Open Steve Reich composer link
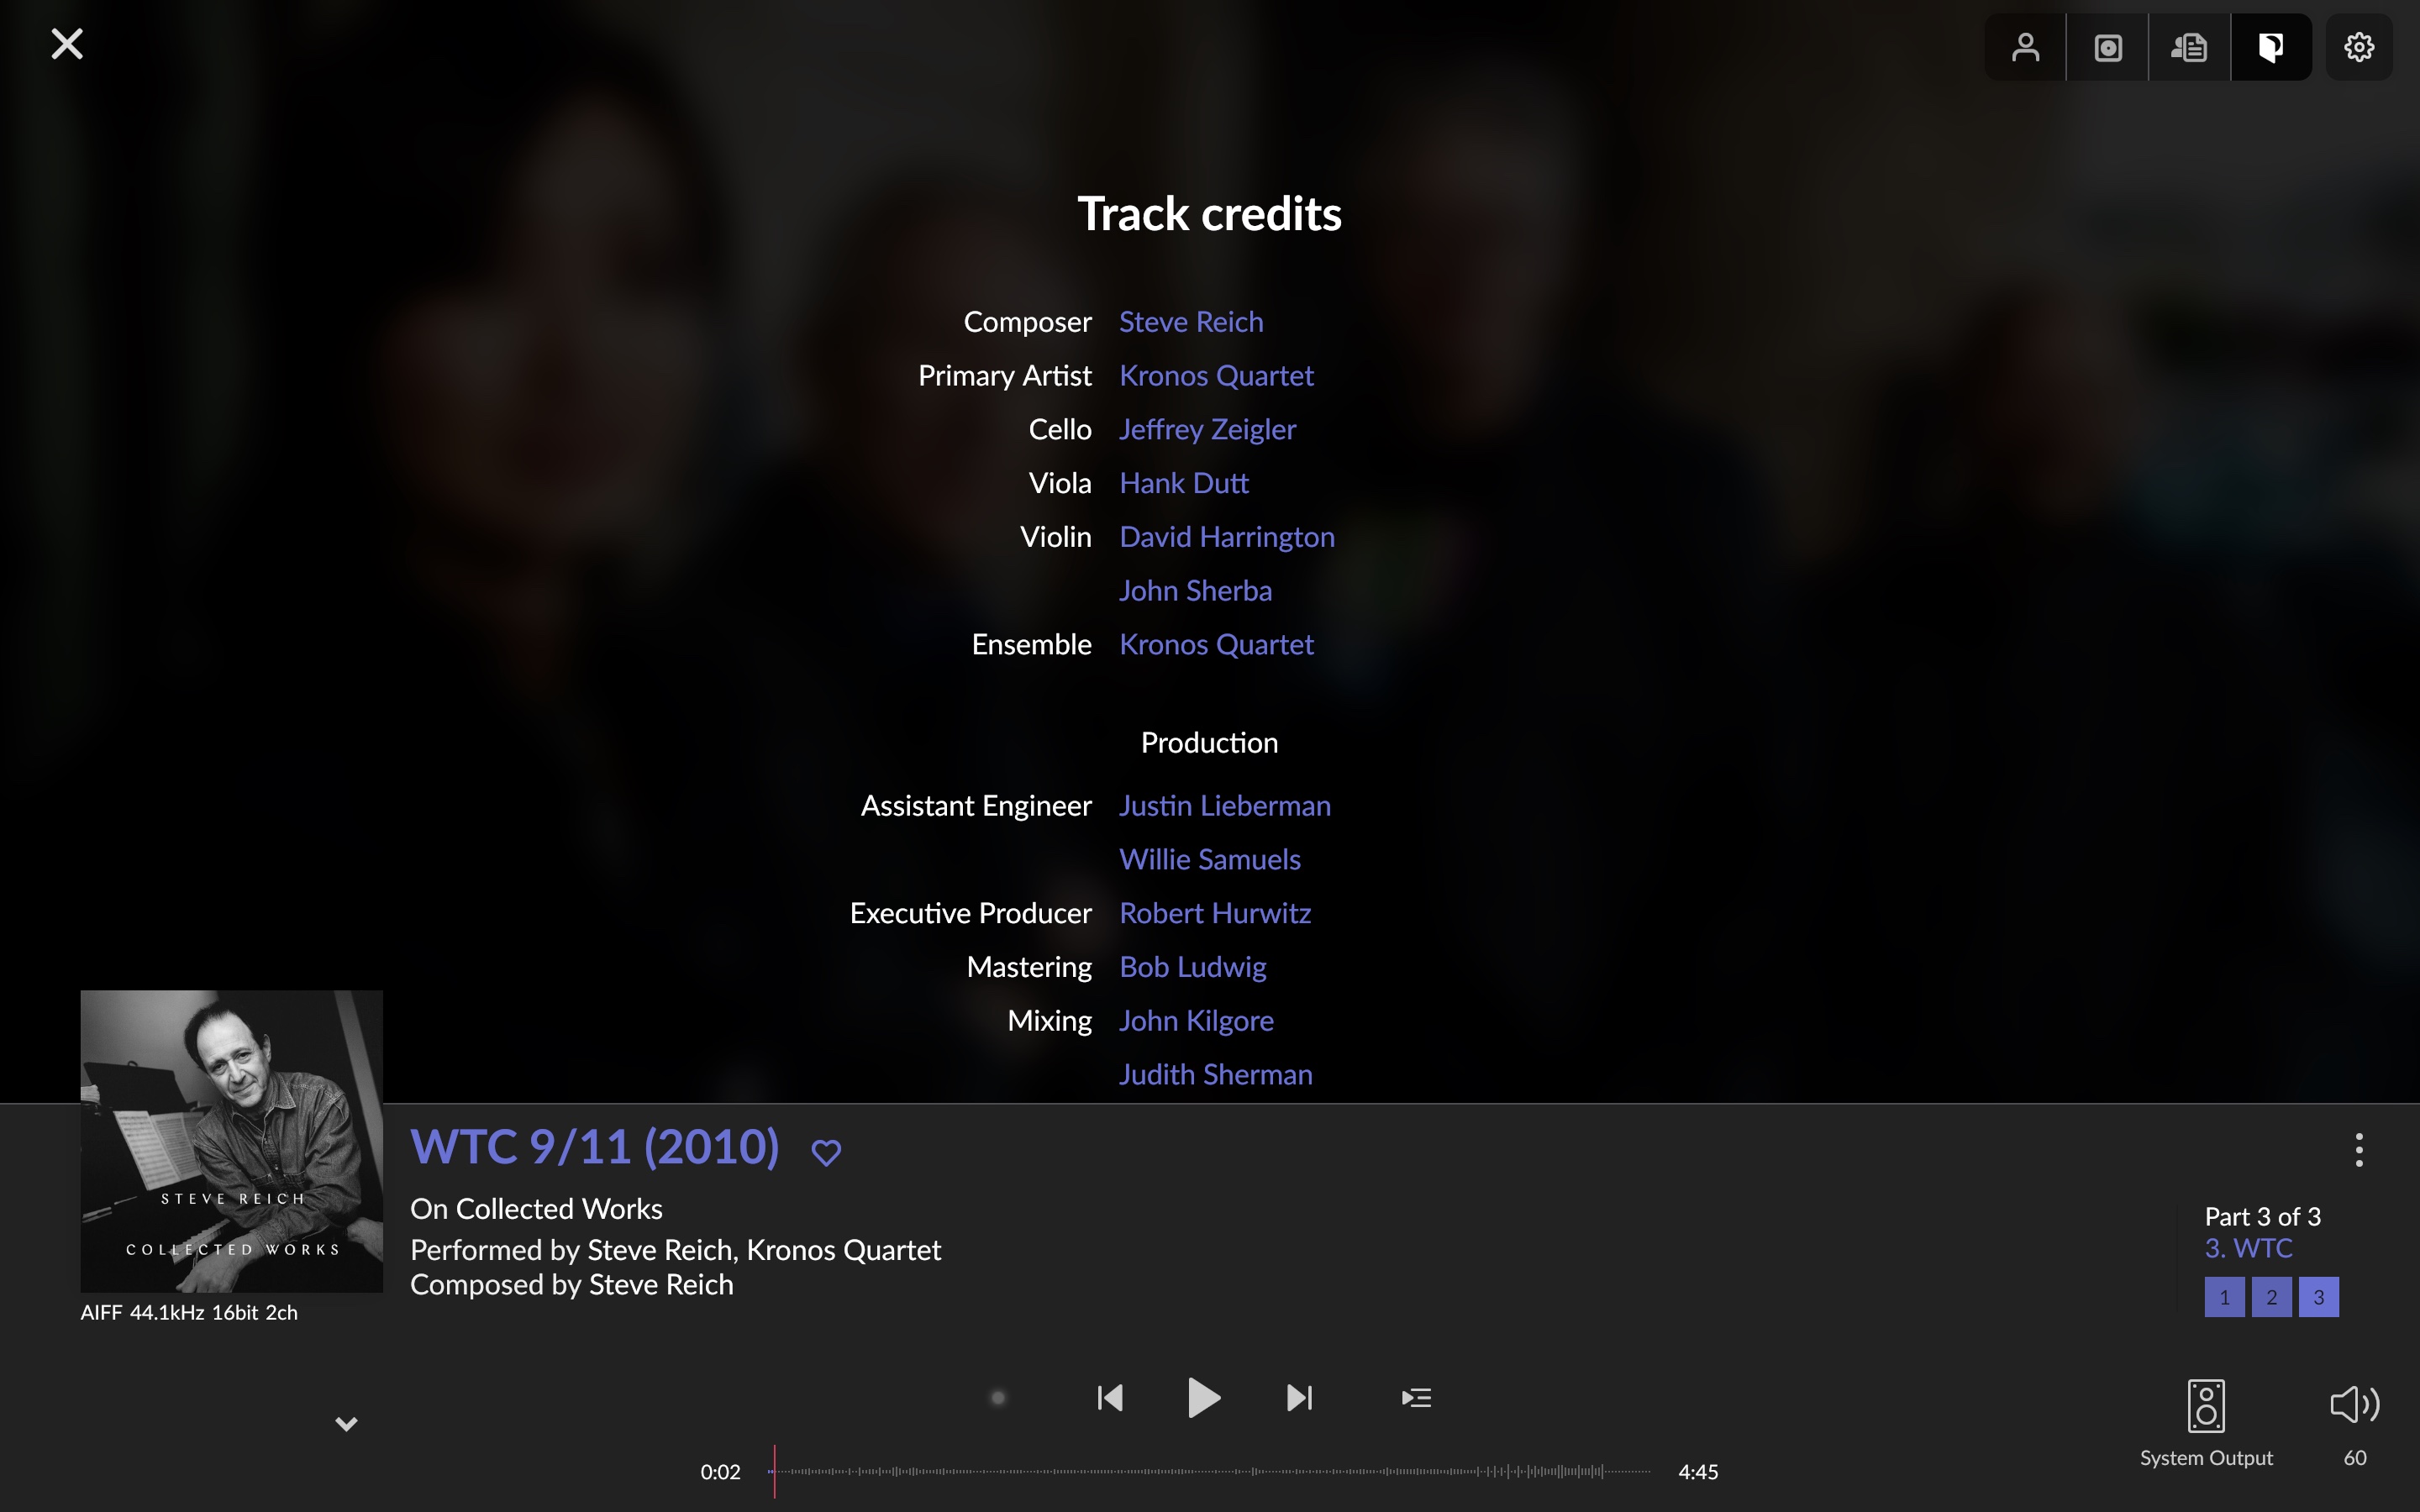The width and height of the screenshot is (2420, 1512). pos(1191,322)
